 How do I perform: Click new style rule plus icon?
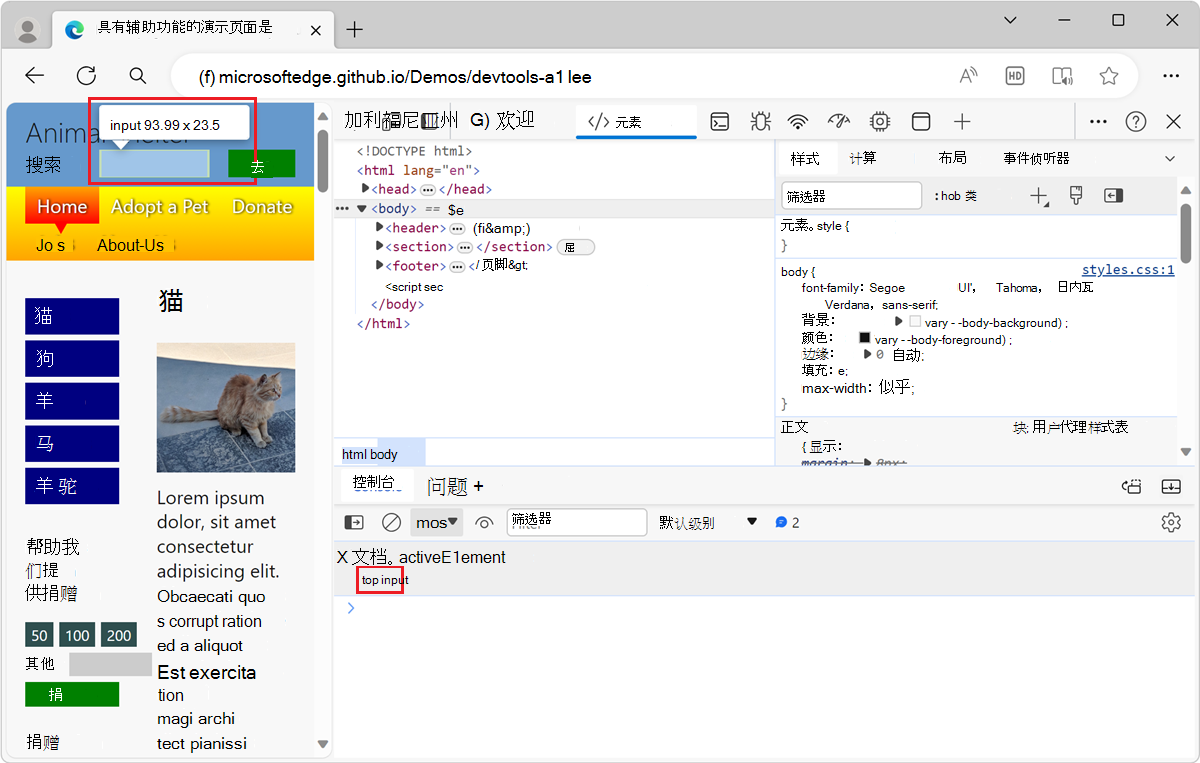tap(1039, 196)
